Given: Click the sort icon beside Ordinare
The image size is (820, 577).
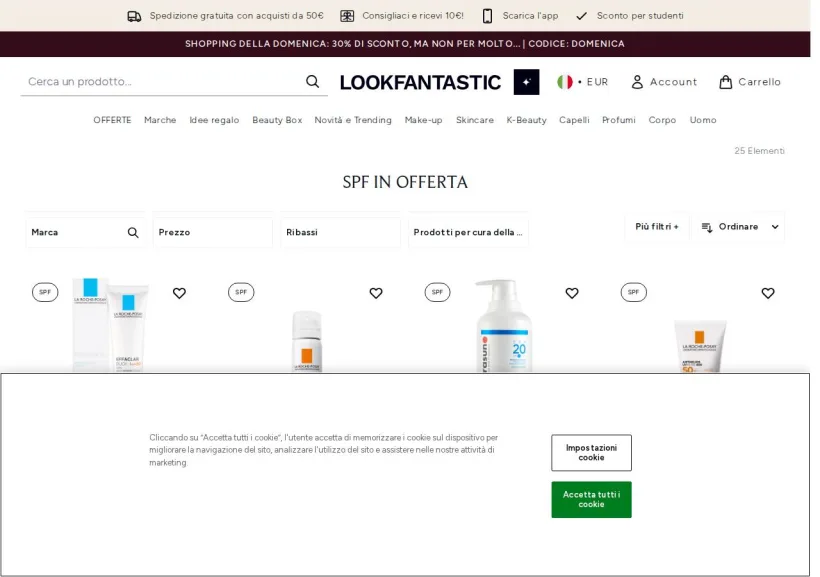Looking at the screenshot, I should (707, 227).
